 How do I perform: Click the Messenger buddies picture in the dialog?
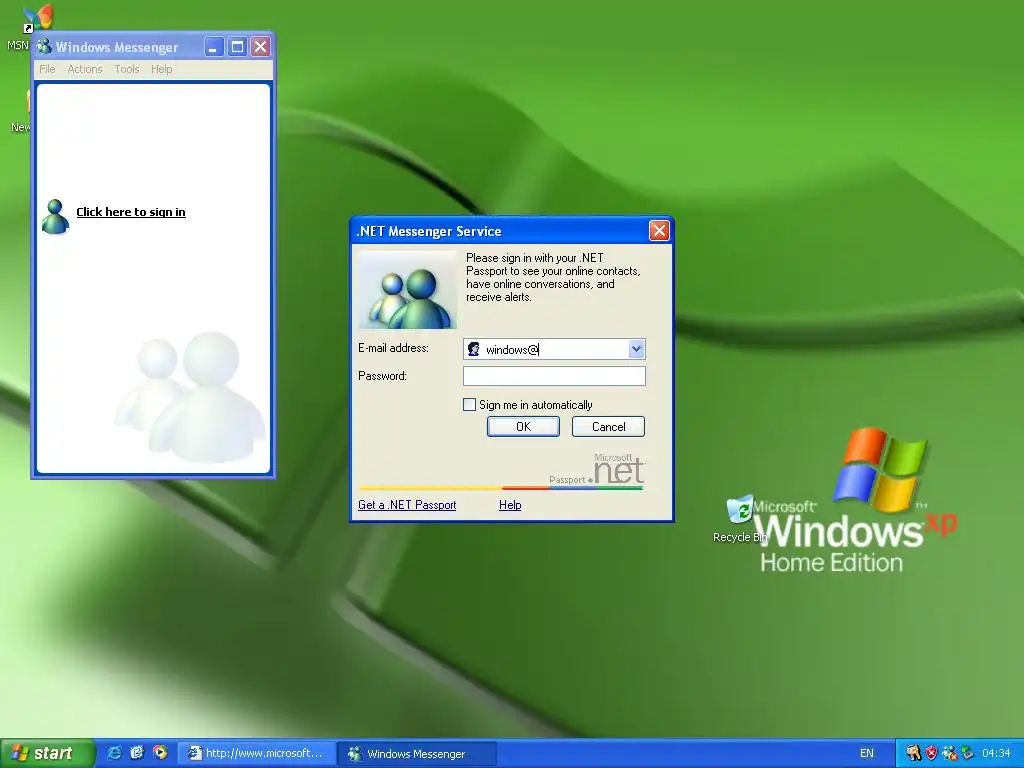(x=408, y=290)
